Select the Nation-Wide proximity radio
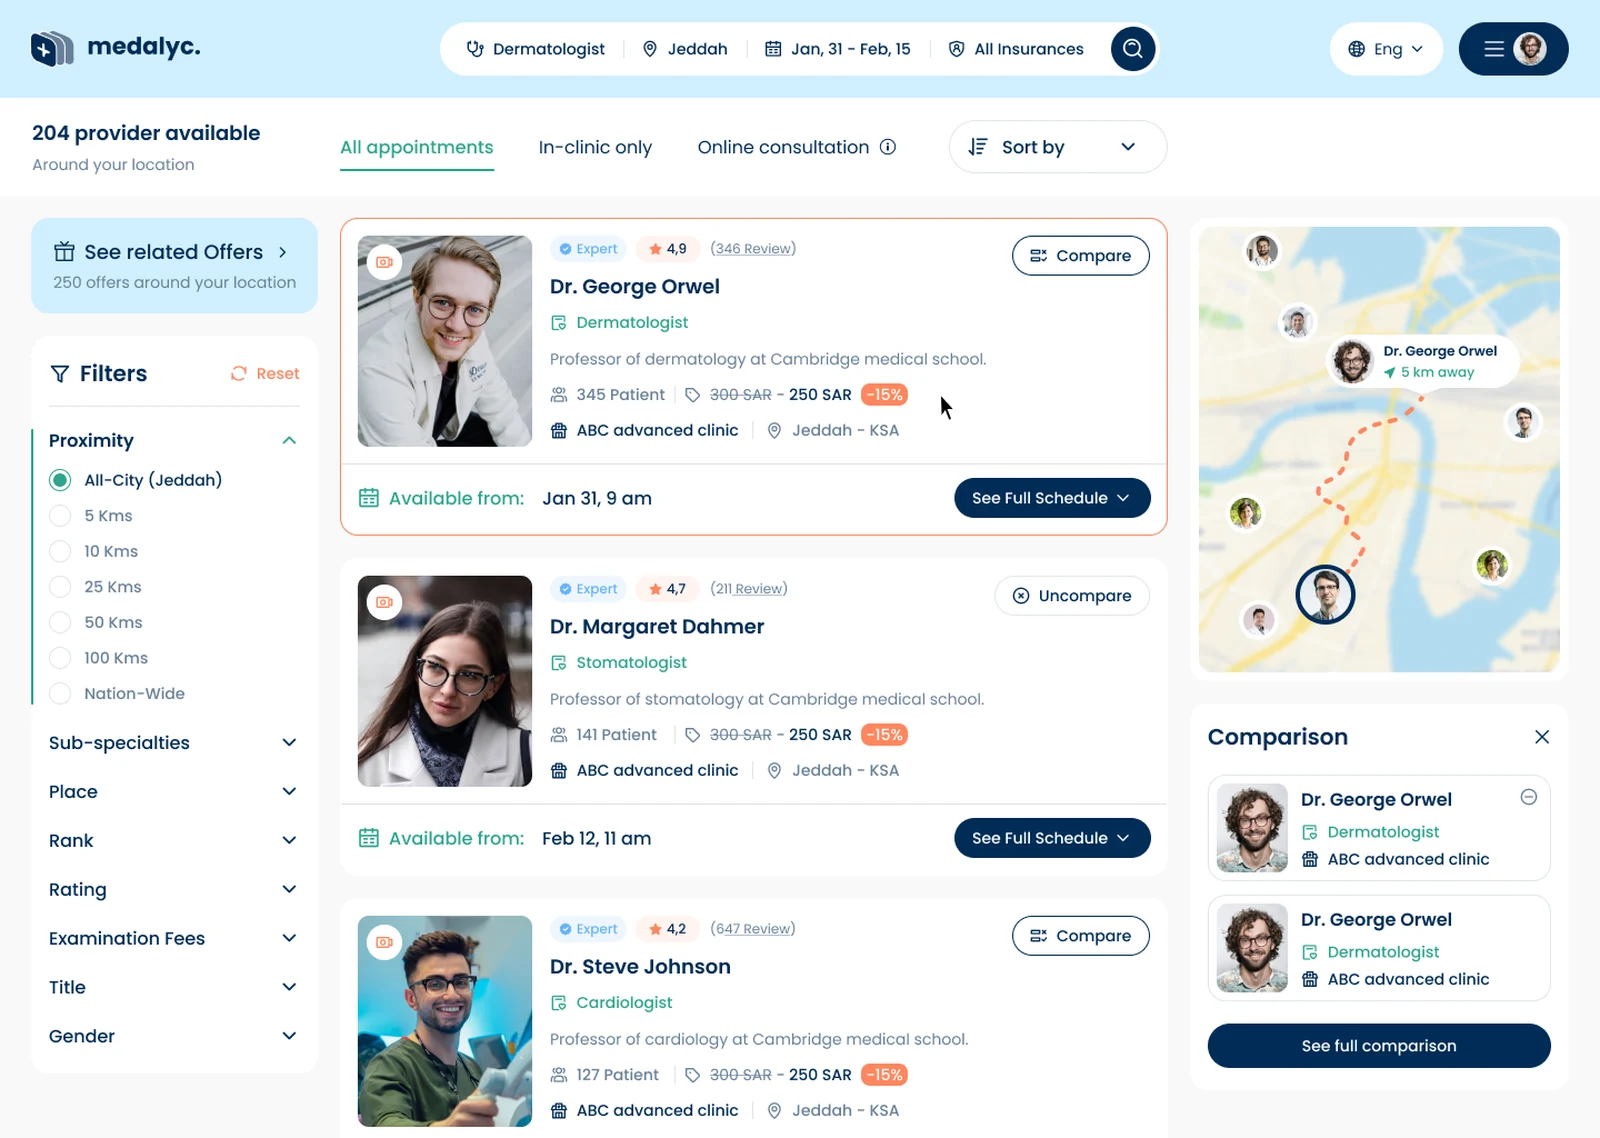The image size is (1600, 1138). pos(60,693)
